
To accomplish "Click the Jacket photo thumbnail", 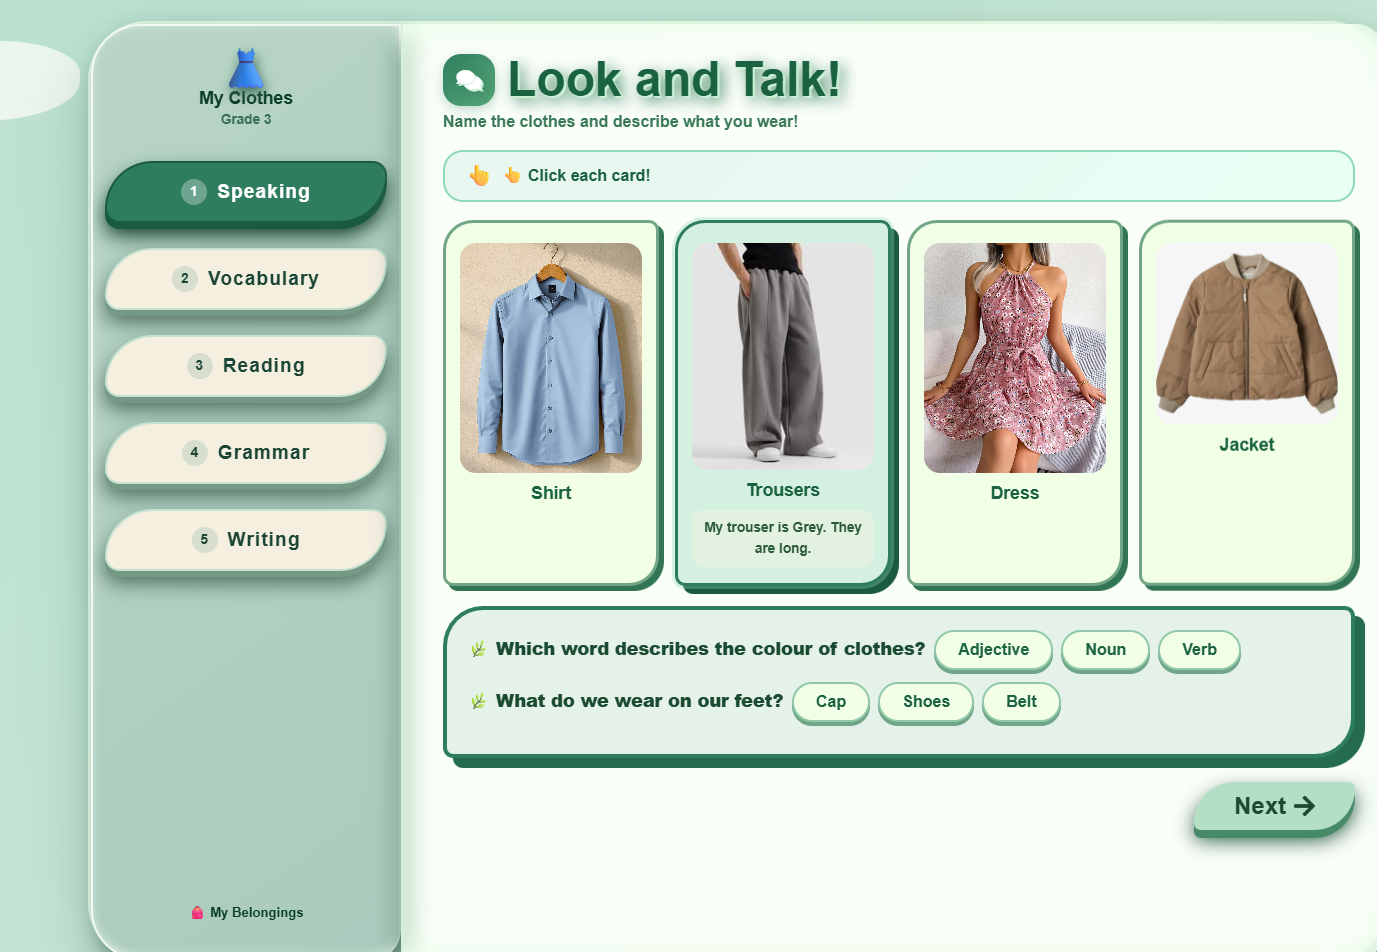I will point(1247,331).
